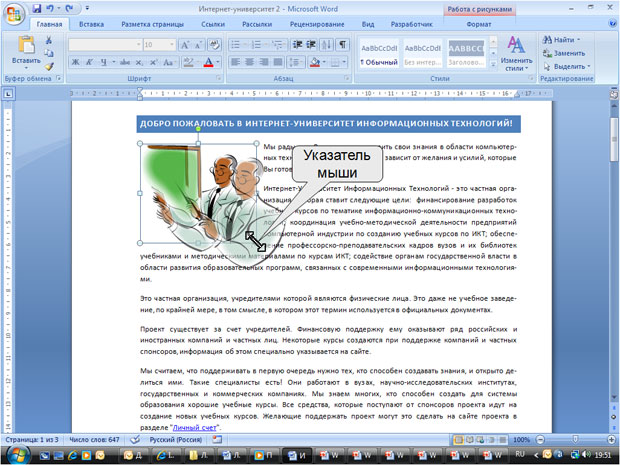Copy selection using clipboard group icon

coord(49,53)
